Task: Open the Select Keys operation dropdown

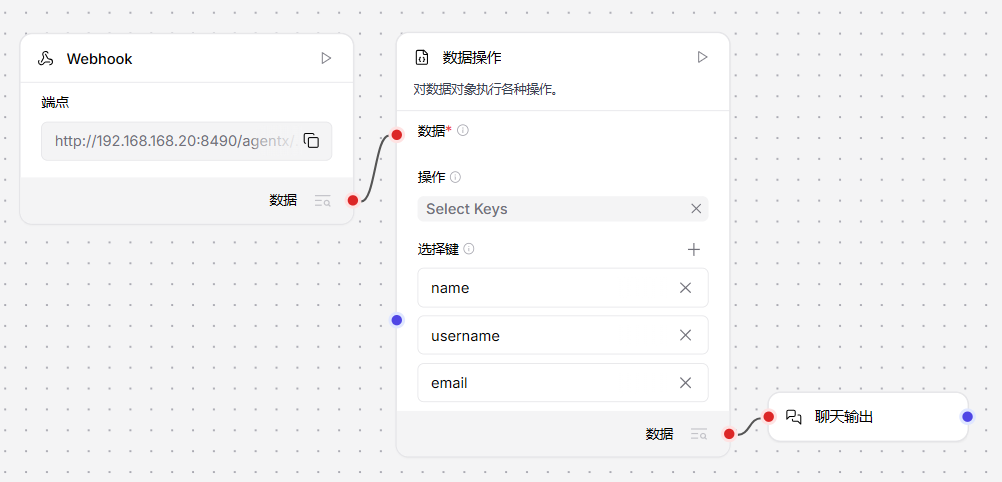Action: (550, 209)
